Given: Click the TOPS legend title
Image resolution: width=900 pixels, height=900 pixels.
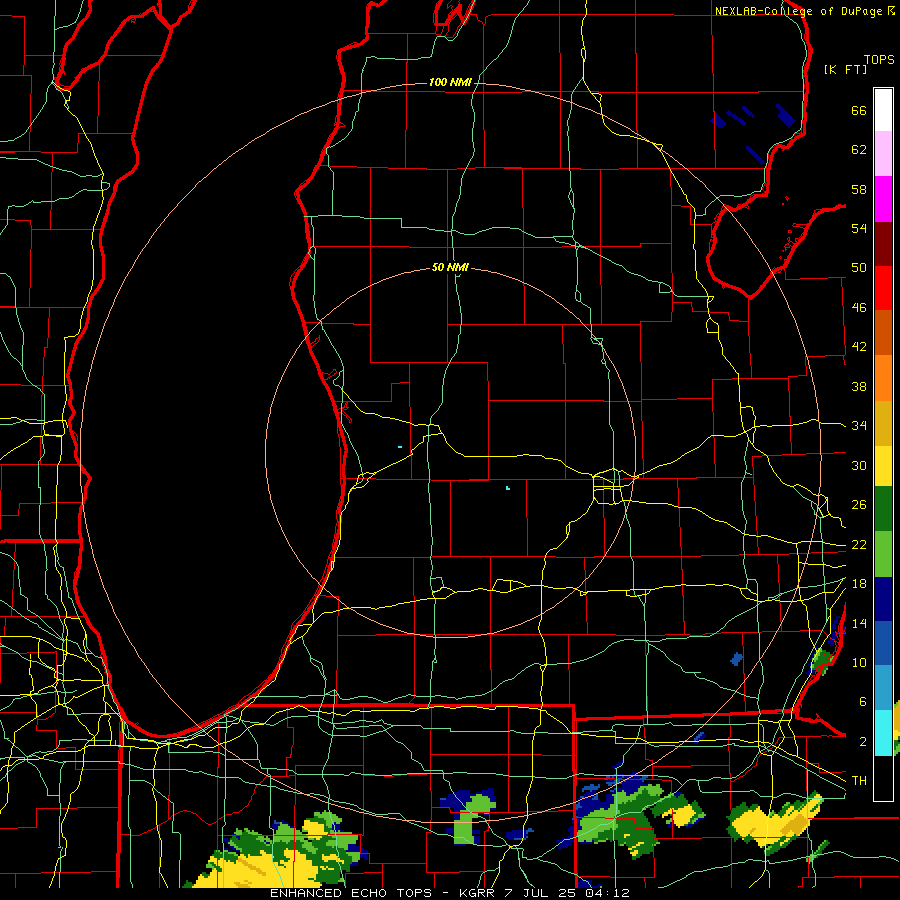Looking at the screenshot, I should pos(879,60).
